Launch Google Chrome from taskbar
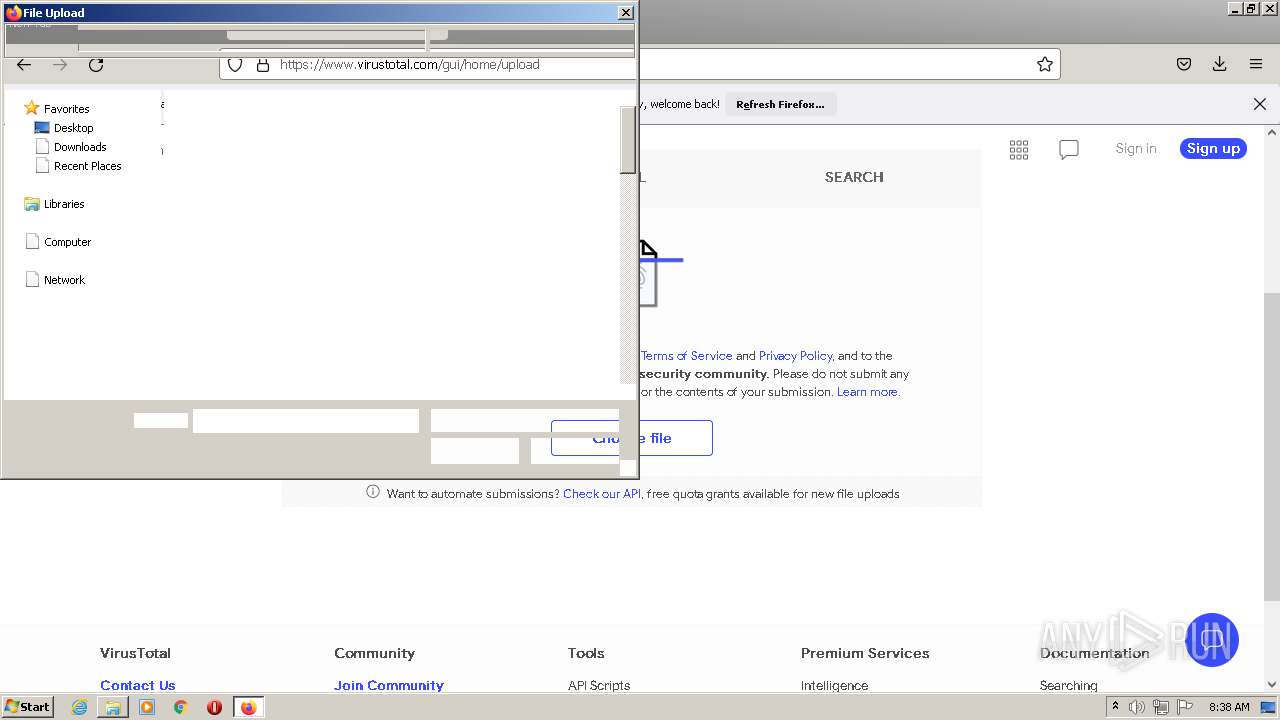The height and width of the screenshot is (720, 1280). (180, 707)
